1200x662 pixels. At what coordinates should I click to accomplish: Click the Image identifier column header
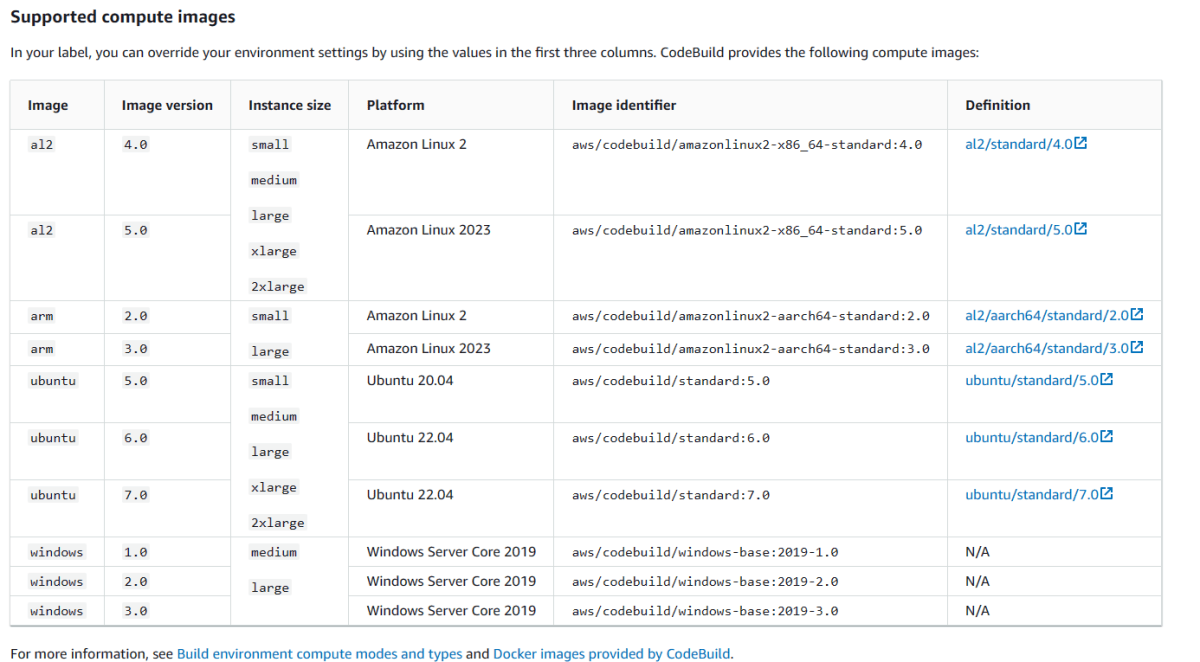(624, 105)
